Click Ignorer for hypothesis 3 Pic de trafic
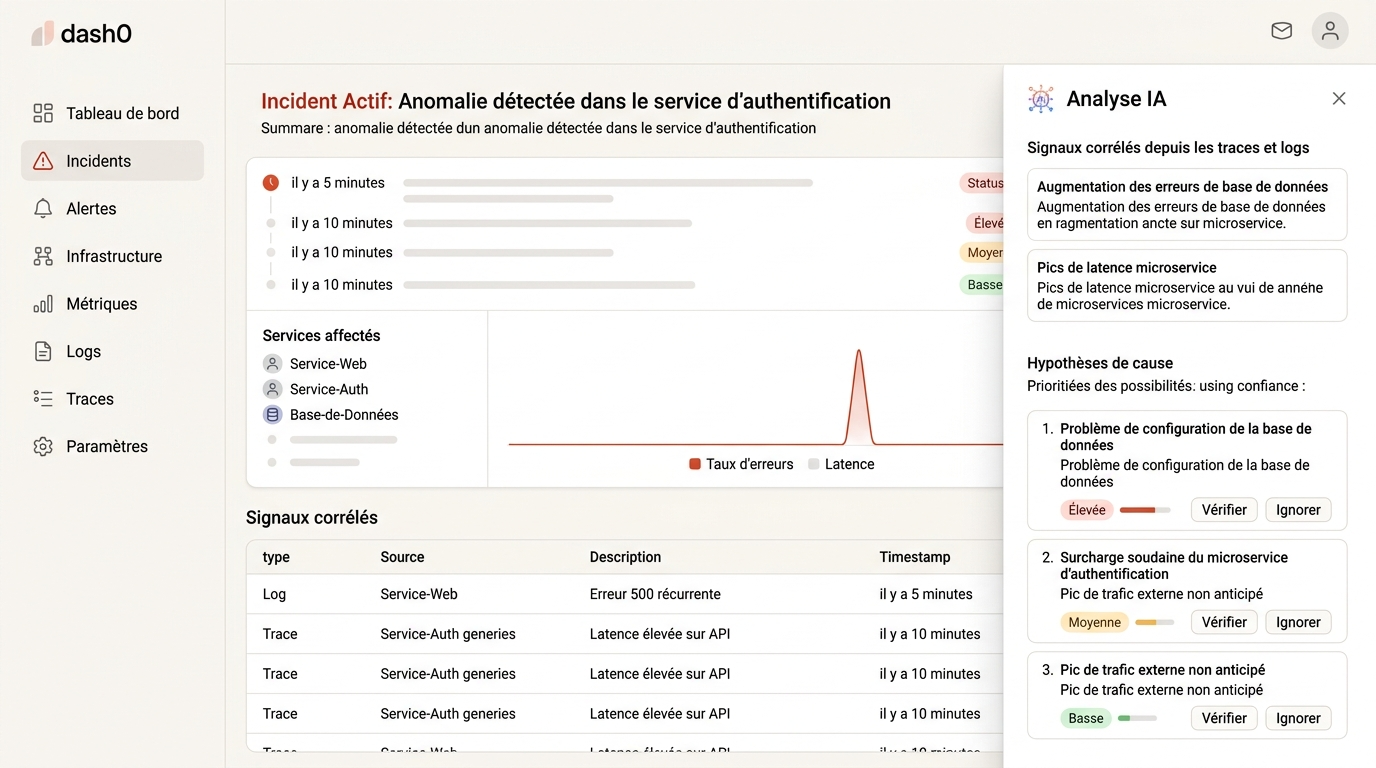Viewport: 1376px width, 768px height. click(x=1298, y=718)
